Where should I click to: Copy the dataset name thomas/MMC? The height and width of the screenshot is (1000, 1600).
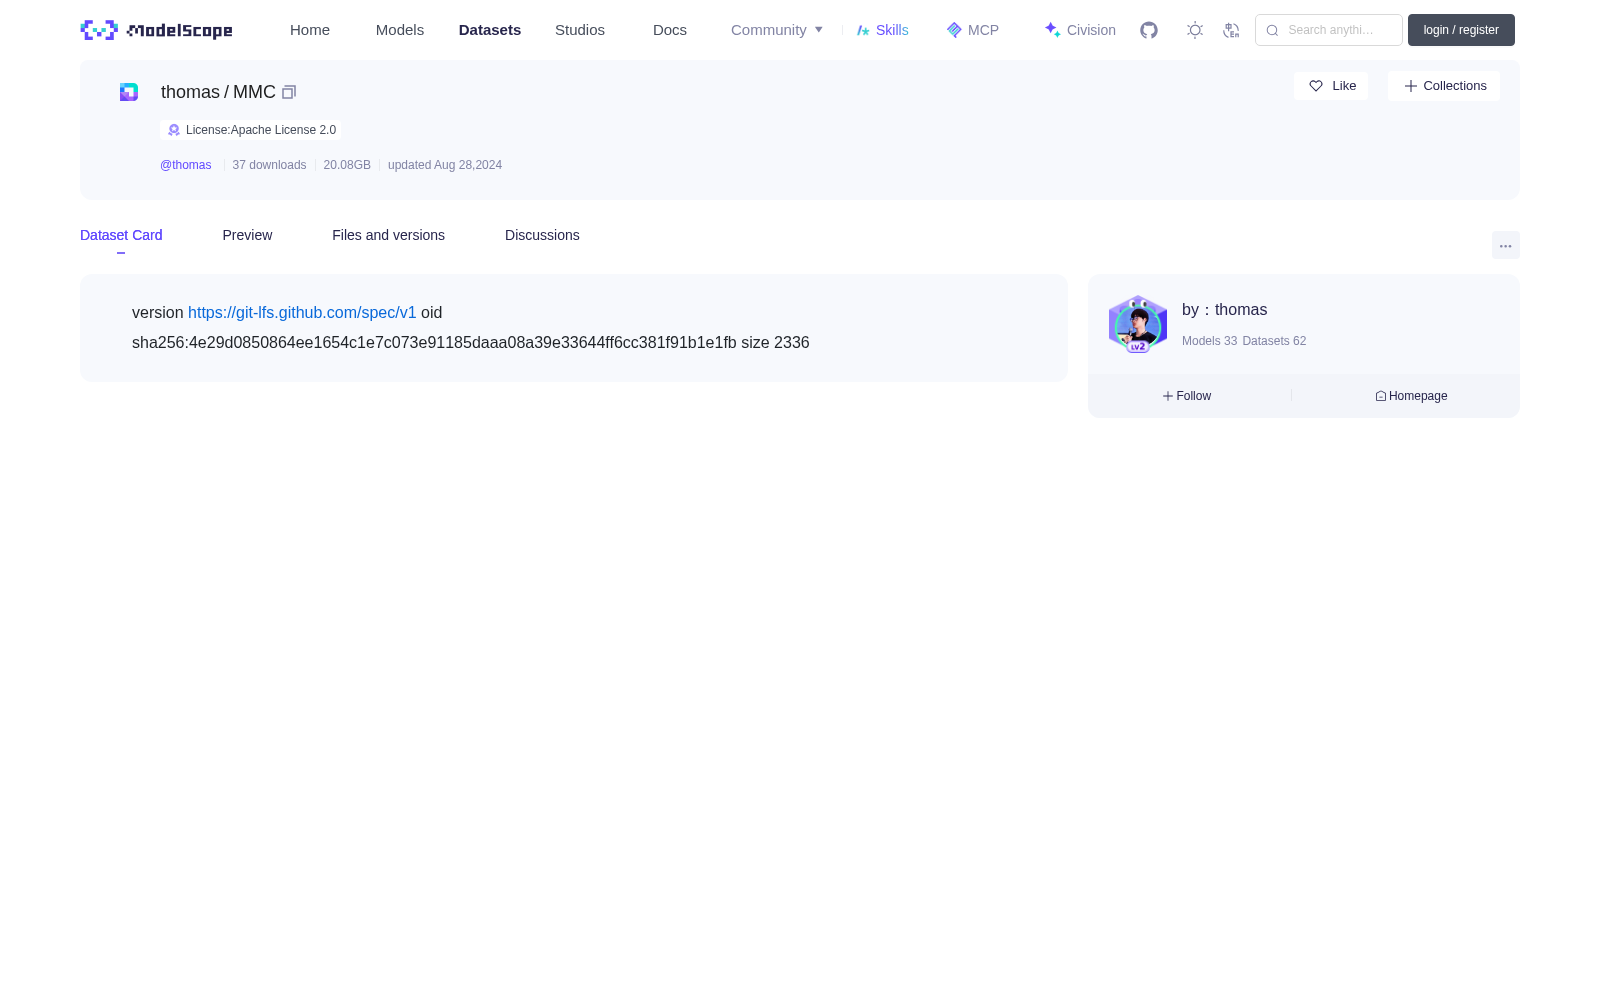(x=289, y=92)
